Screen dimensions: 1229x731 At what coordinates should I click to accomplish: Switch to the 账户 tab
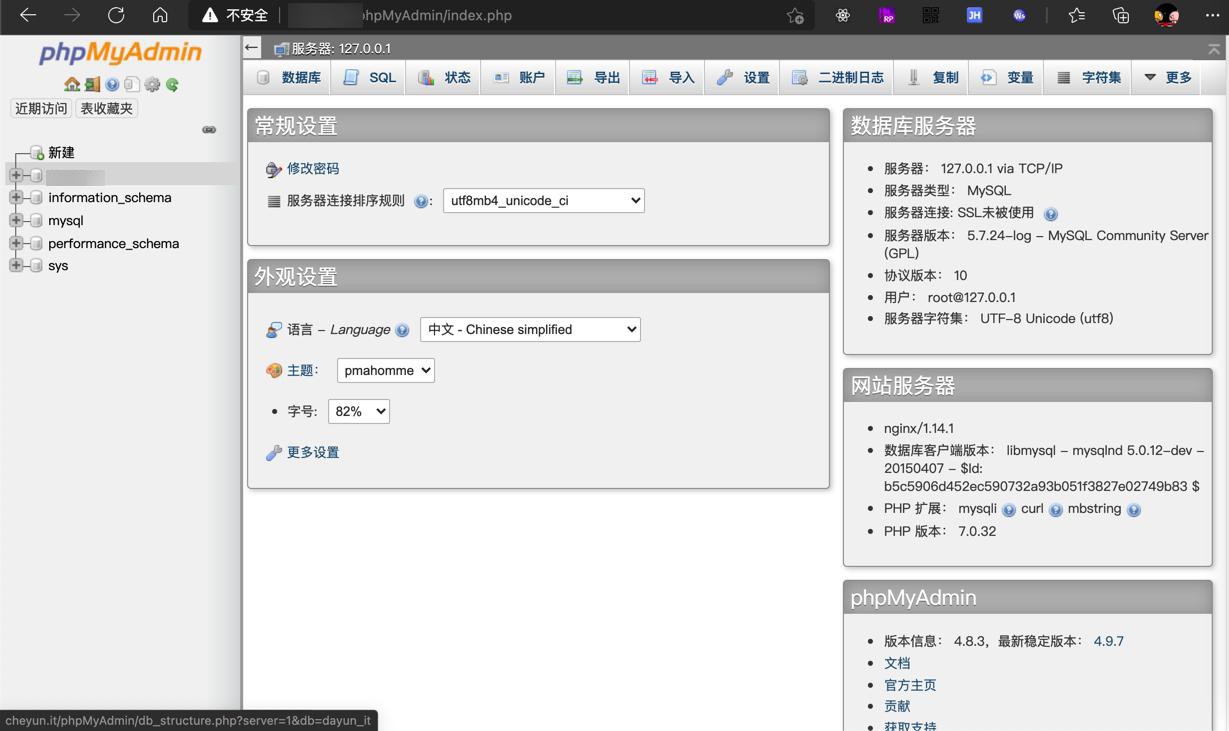tap(518, 77)
